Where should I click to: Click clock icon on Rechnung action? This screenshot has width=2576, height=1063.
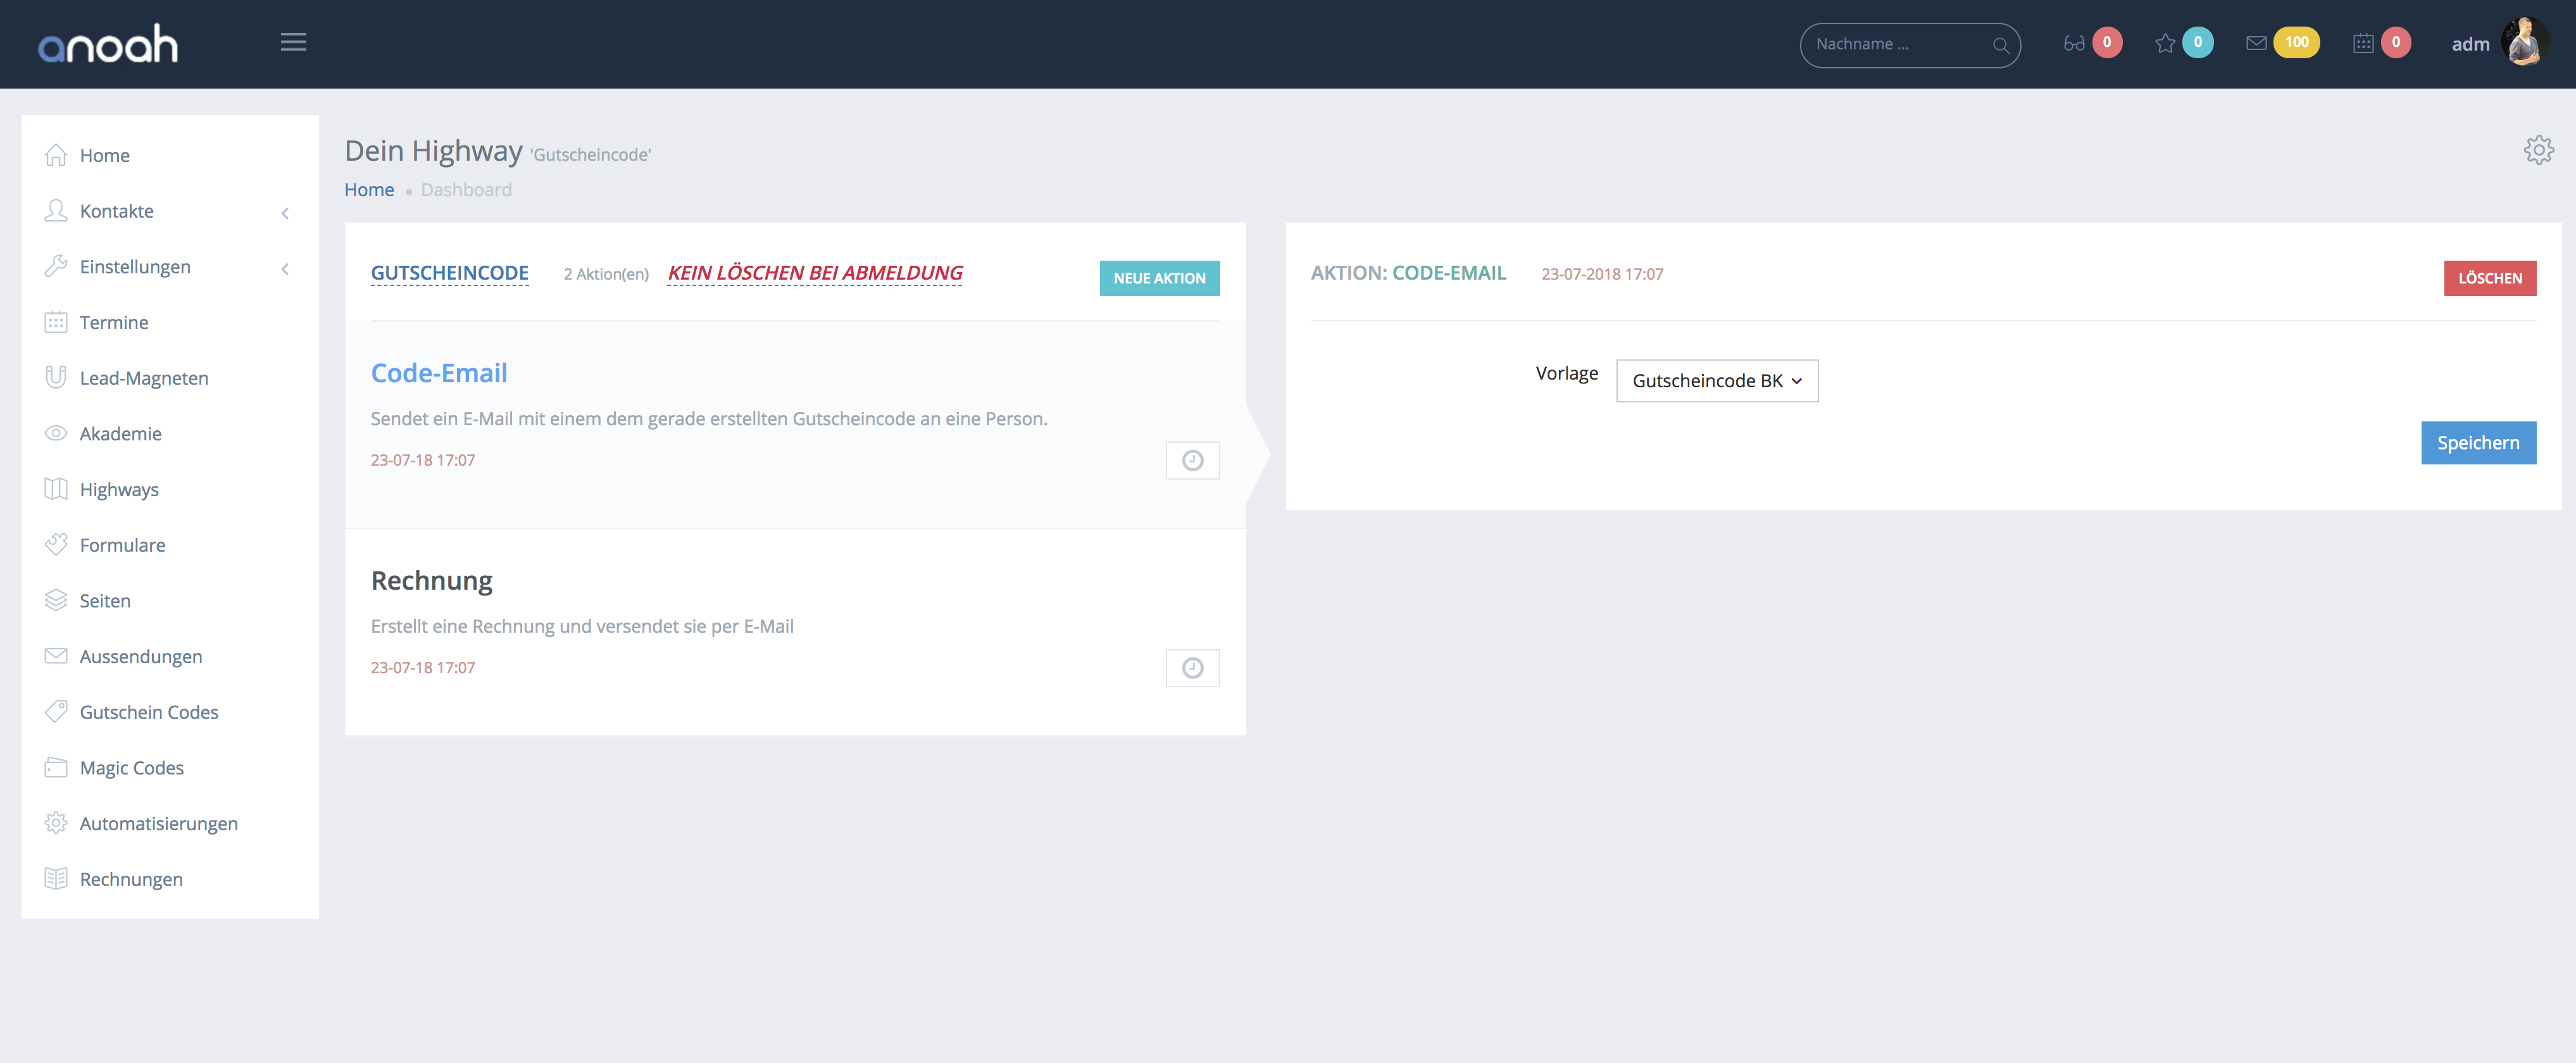[x=1192, y=668]
